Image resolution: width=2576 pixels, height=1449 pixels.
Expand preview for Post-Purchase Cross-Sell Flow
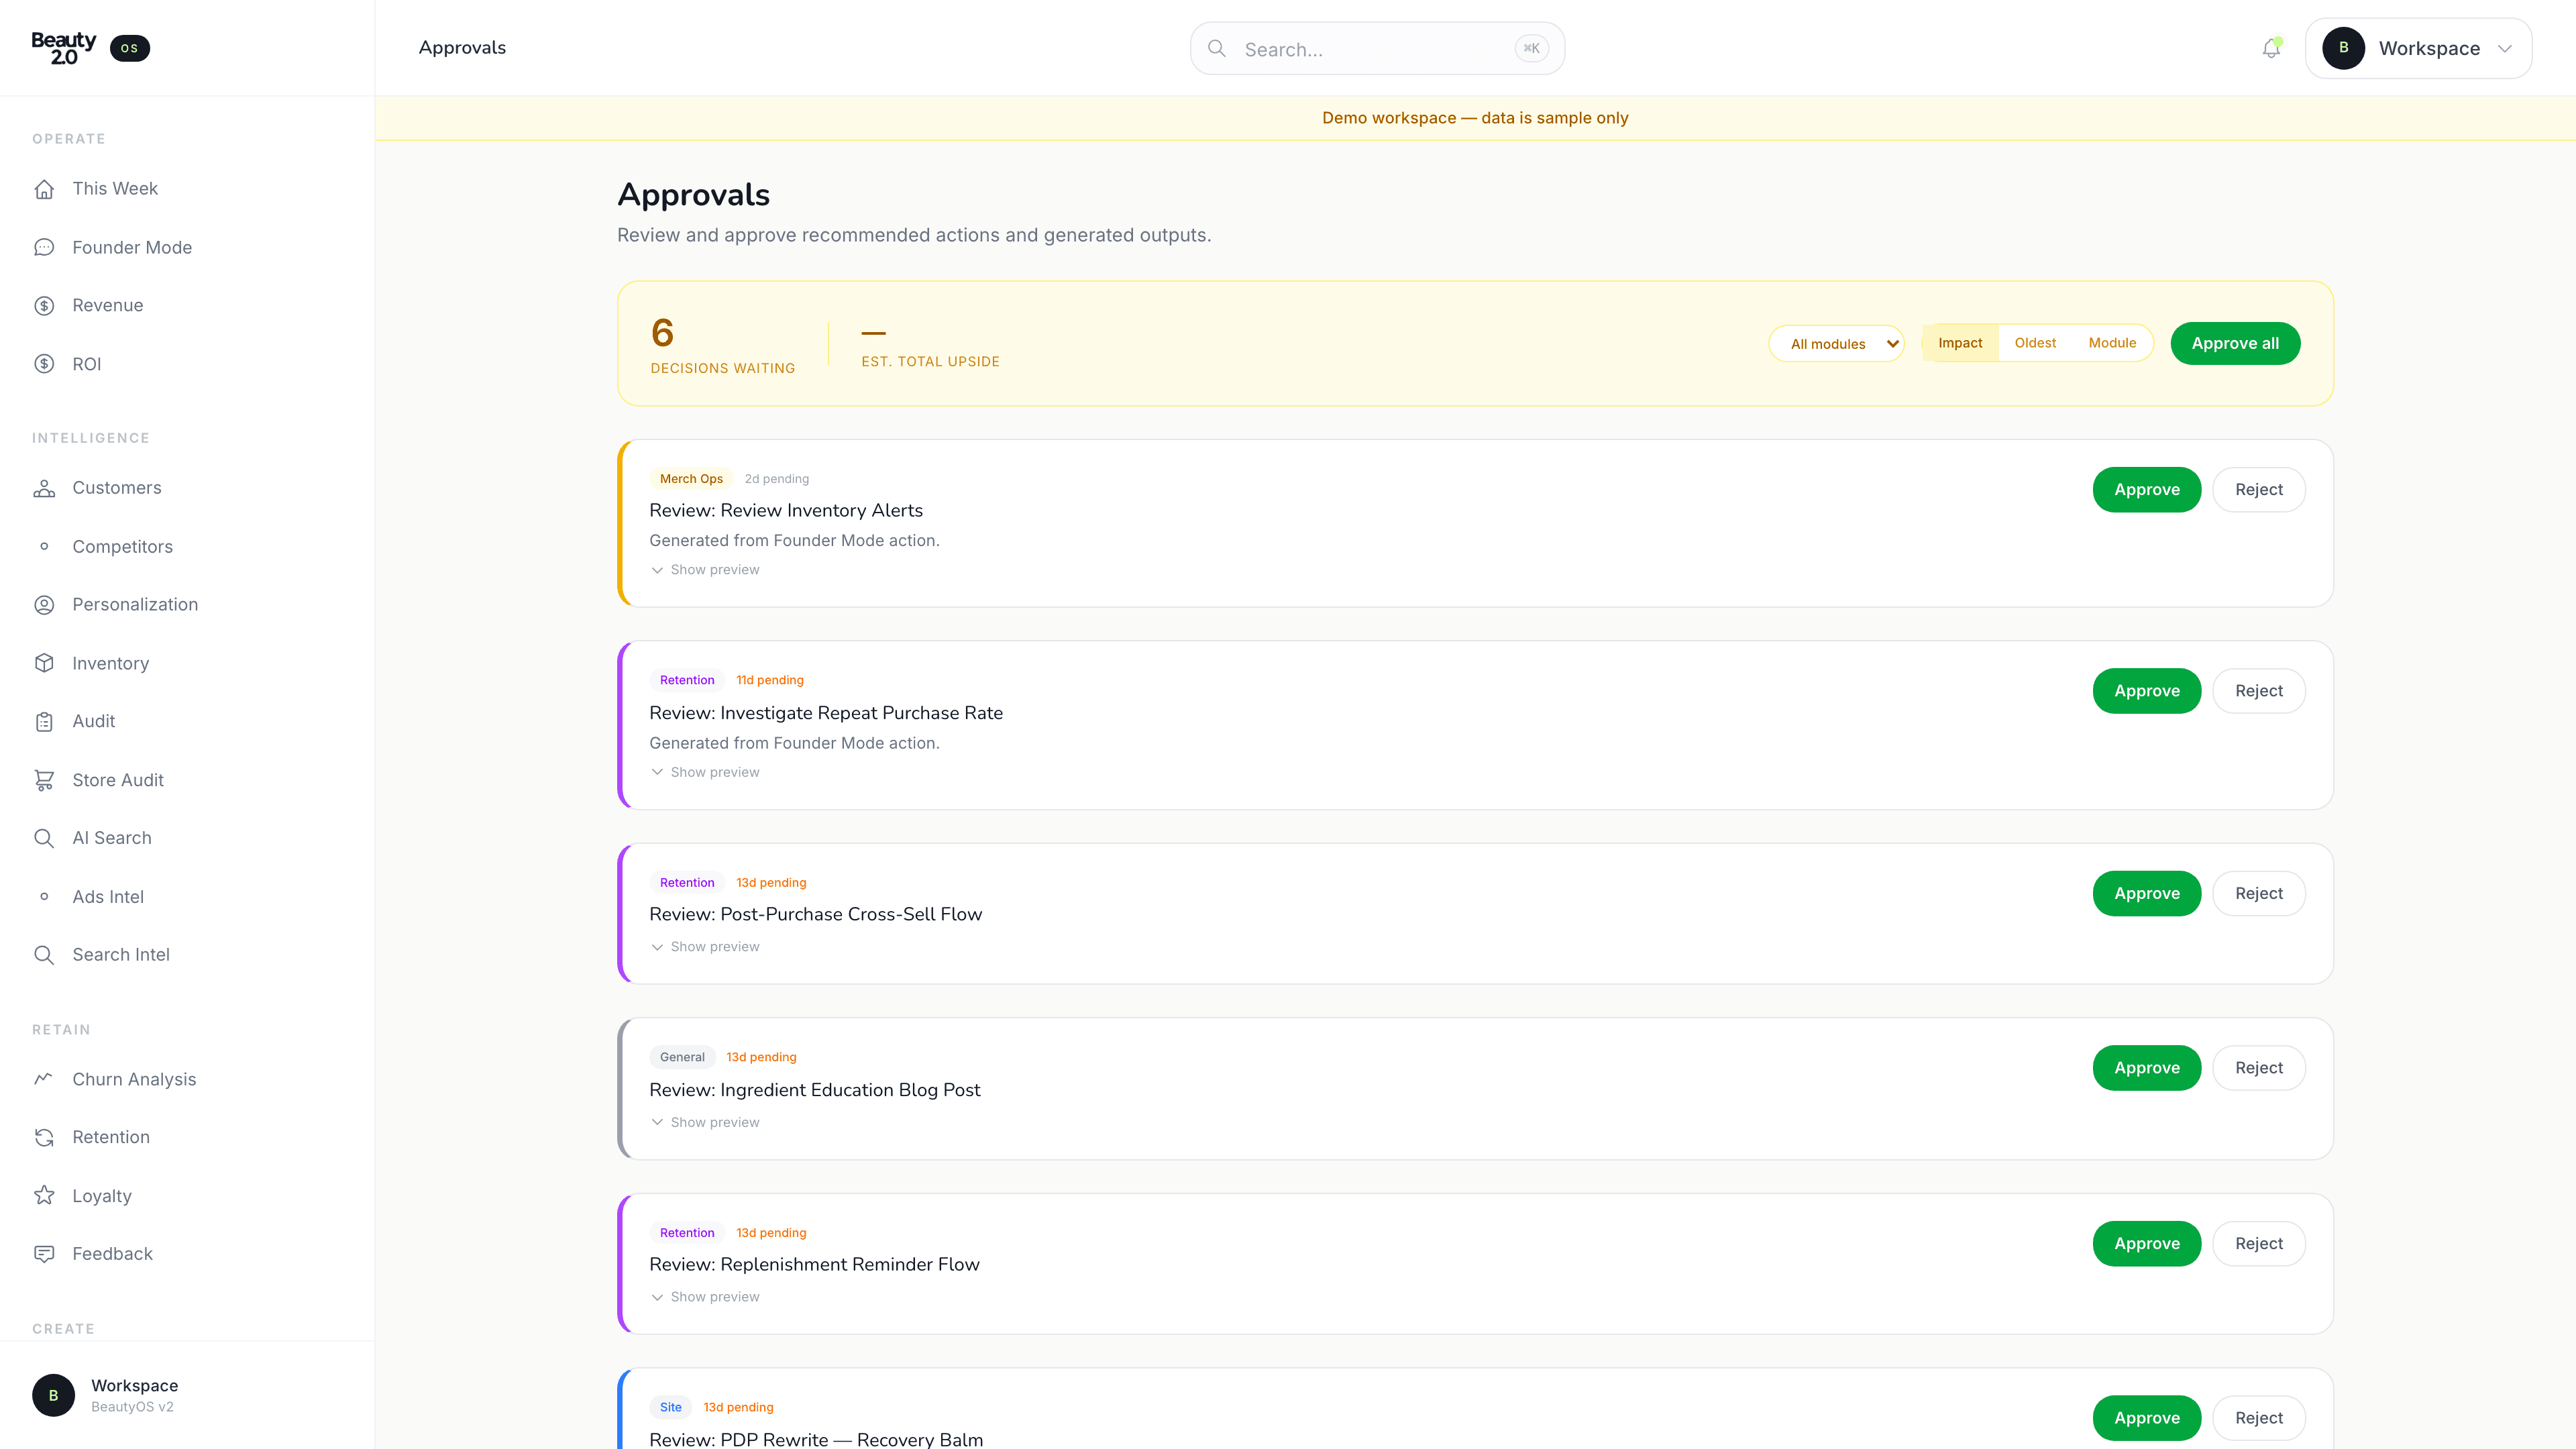tap(705, 947)
